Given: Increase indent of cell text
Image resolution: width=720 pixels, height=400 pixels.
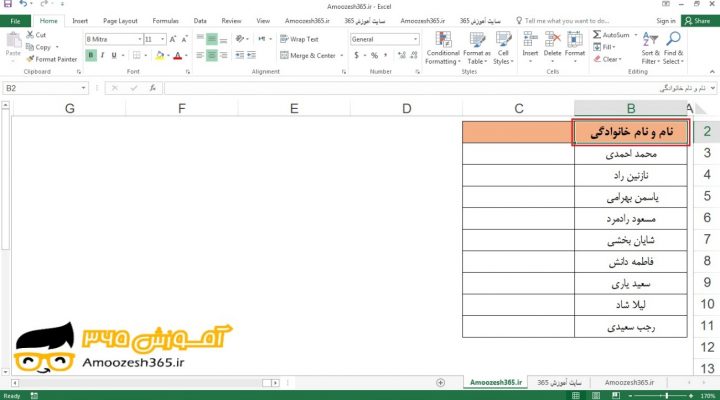Looking at the screenshot, I should coord(251,55).
